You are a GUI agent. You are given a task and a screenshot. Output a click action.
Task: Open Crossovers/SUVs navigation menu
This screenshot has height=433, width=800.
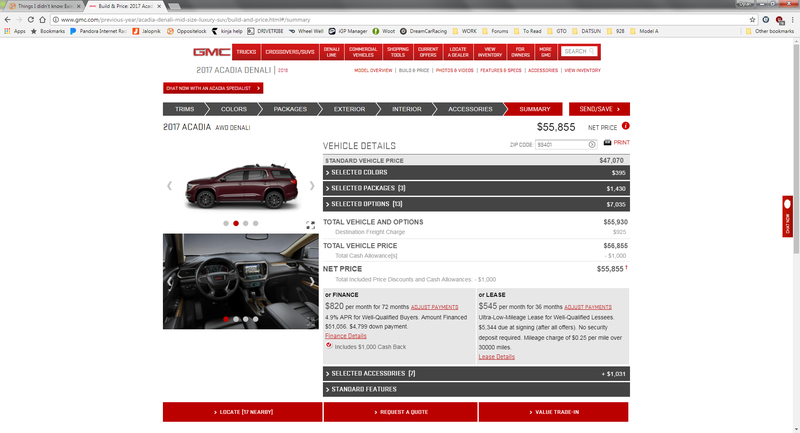(x=290, y=52)
